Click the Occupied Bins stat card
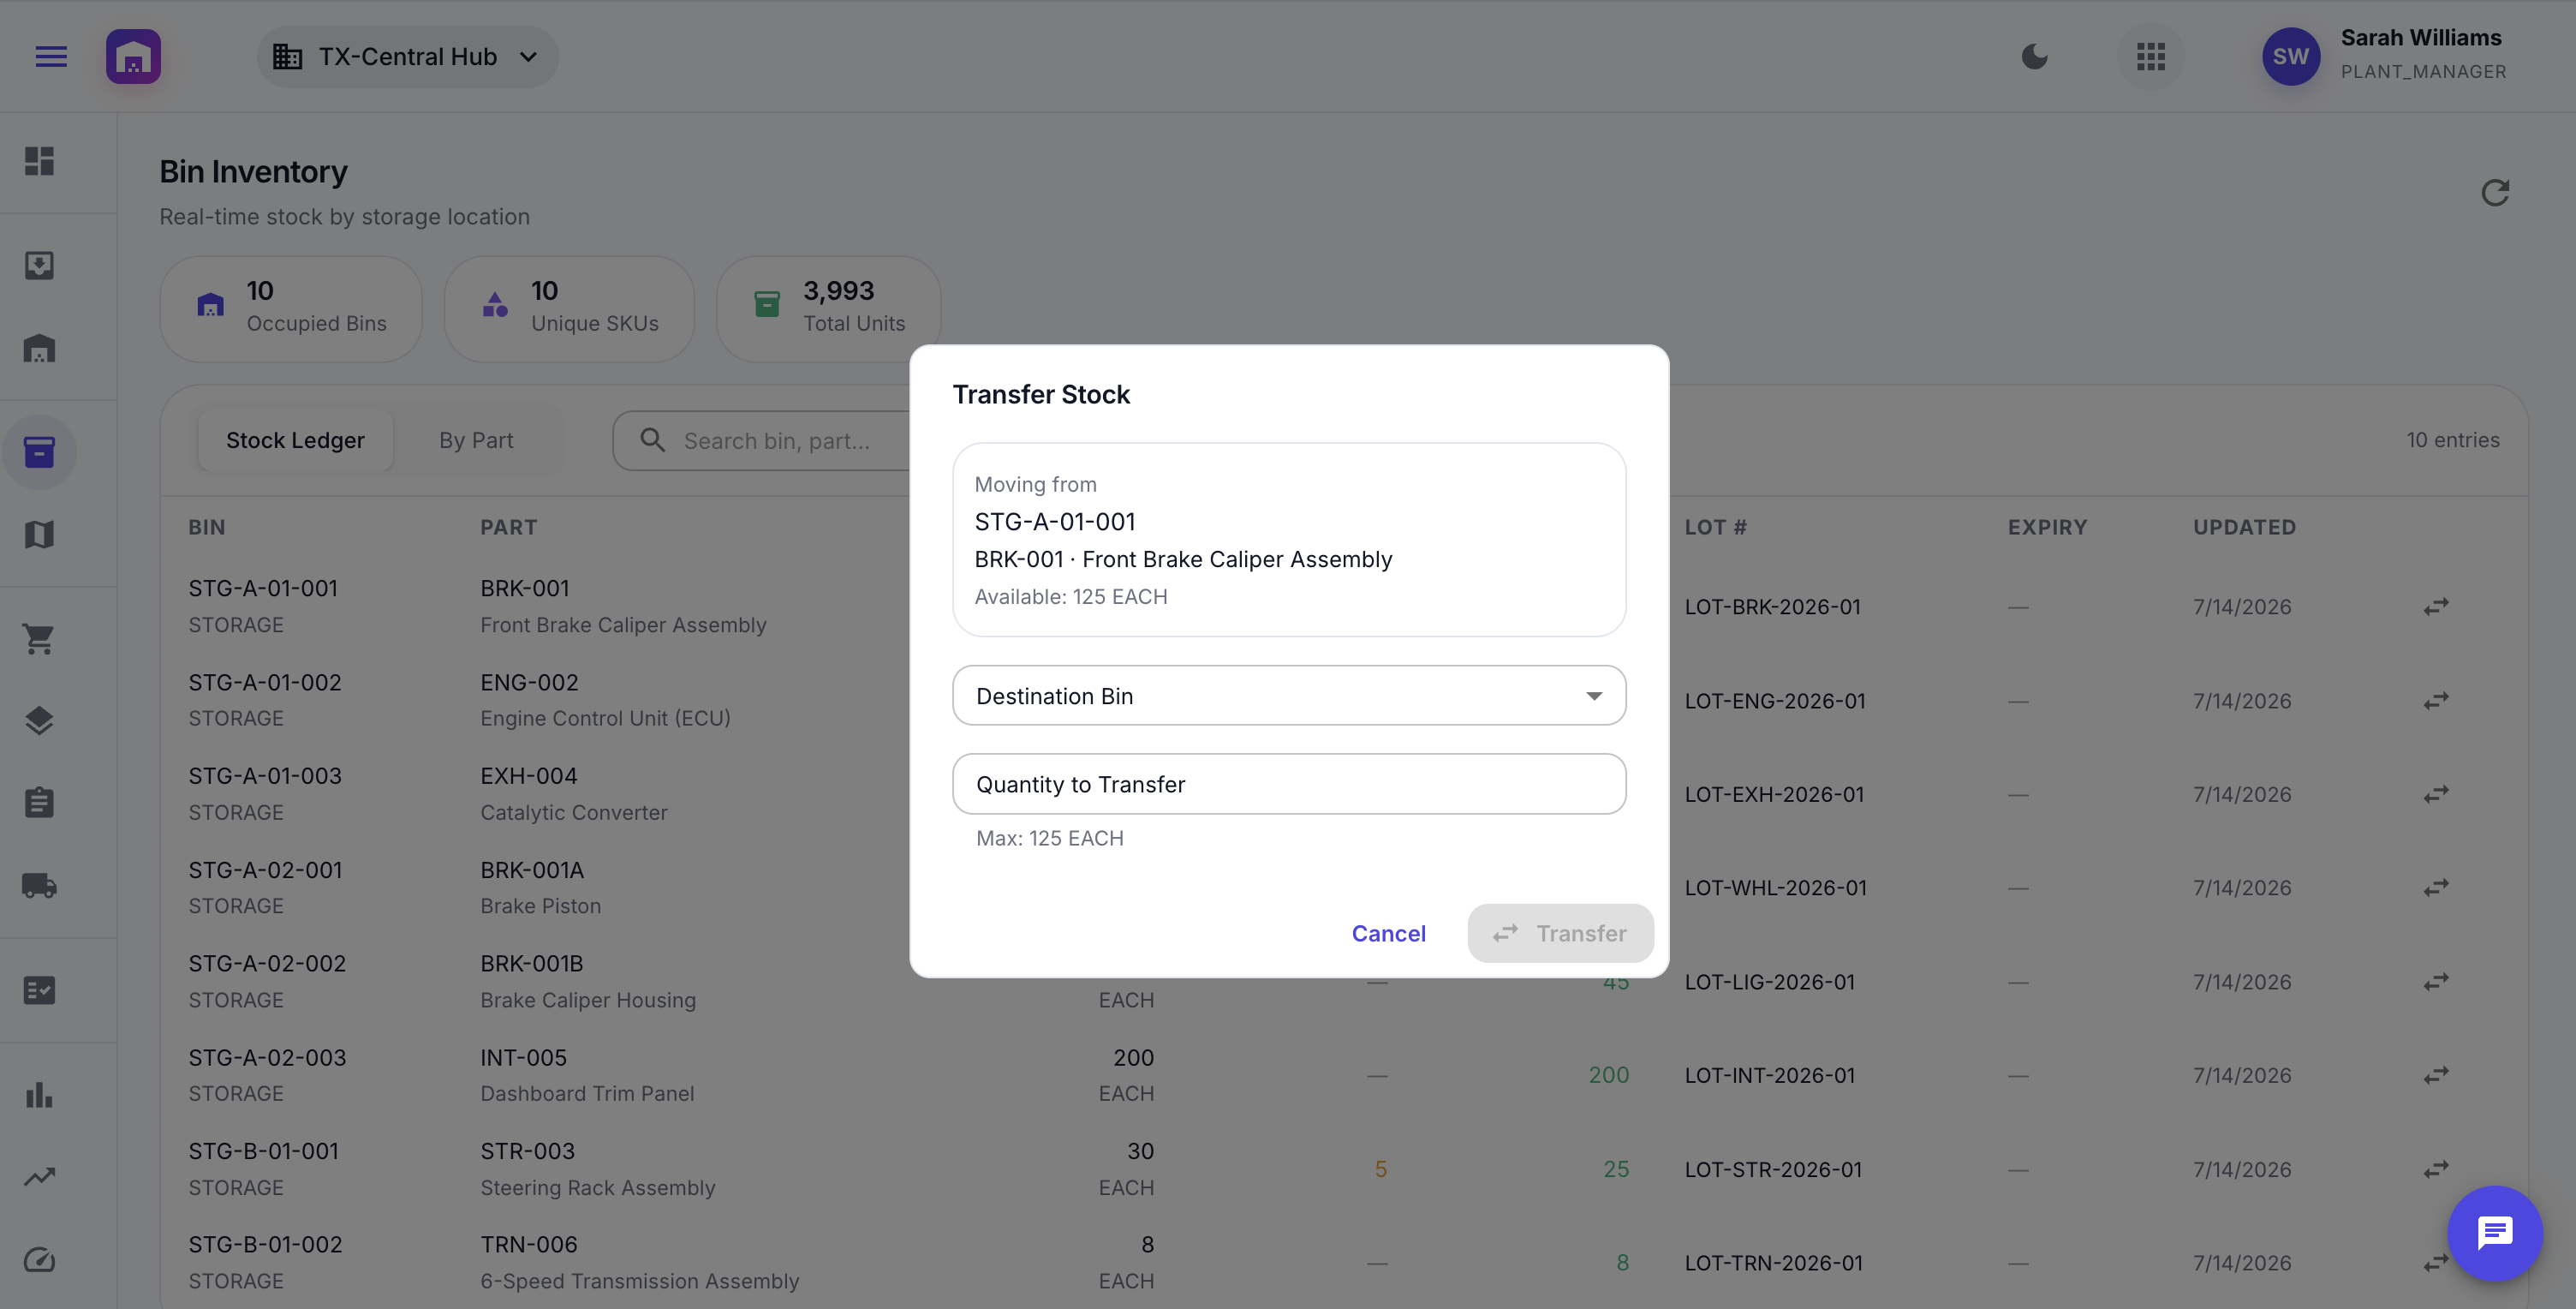Image resolution: width=2576 pixels, height=1309 pixels. pyautogui.click(x=291, y=308)
